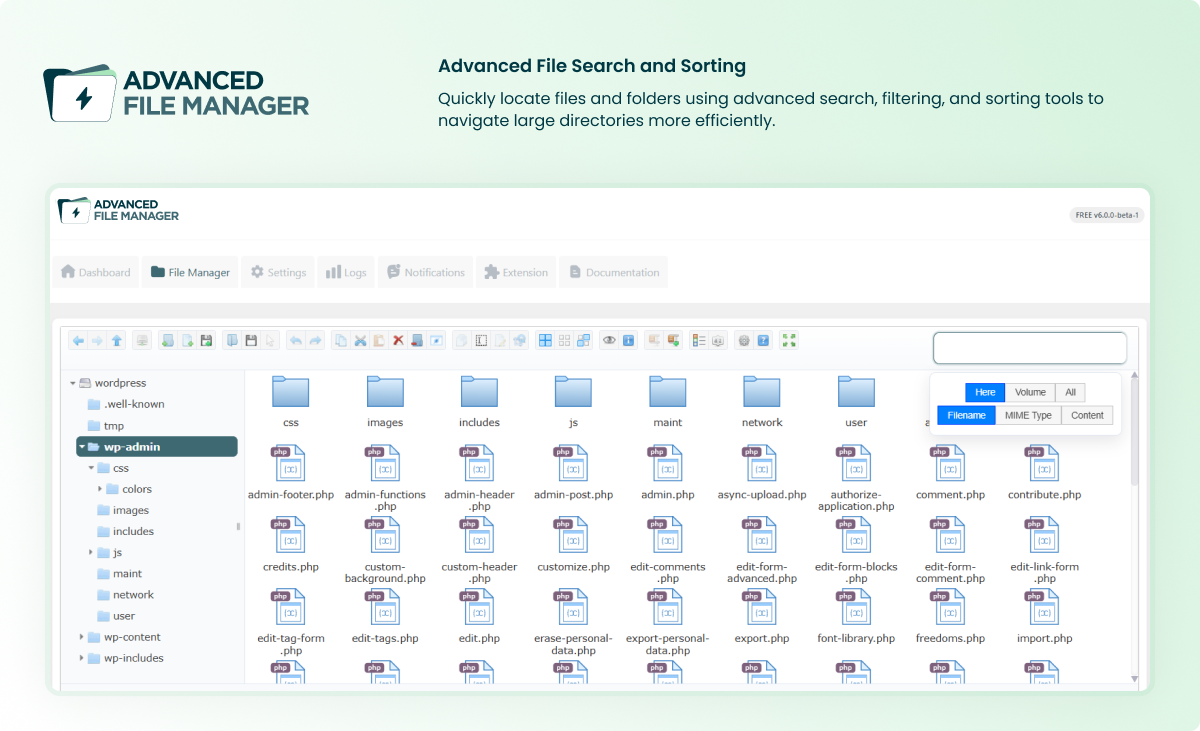Select admin-footer.php file
1200x731 pixels.
(x=291, y=473)
